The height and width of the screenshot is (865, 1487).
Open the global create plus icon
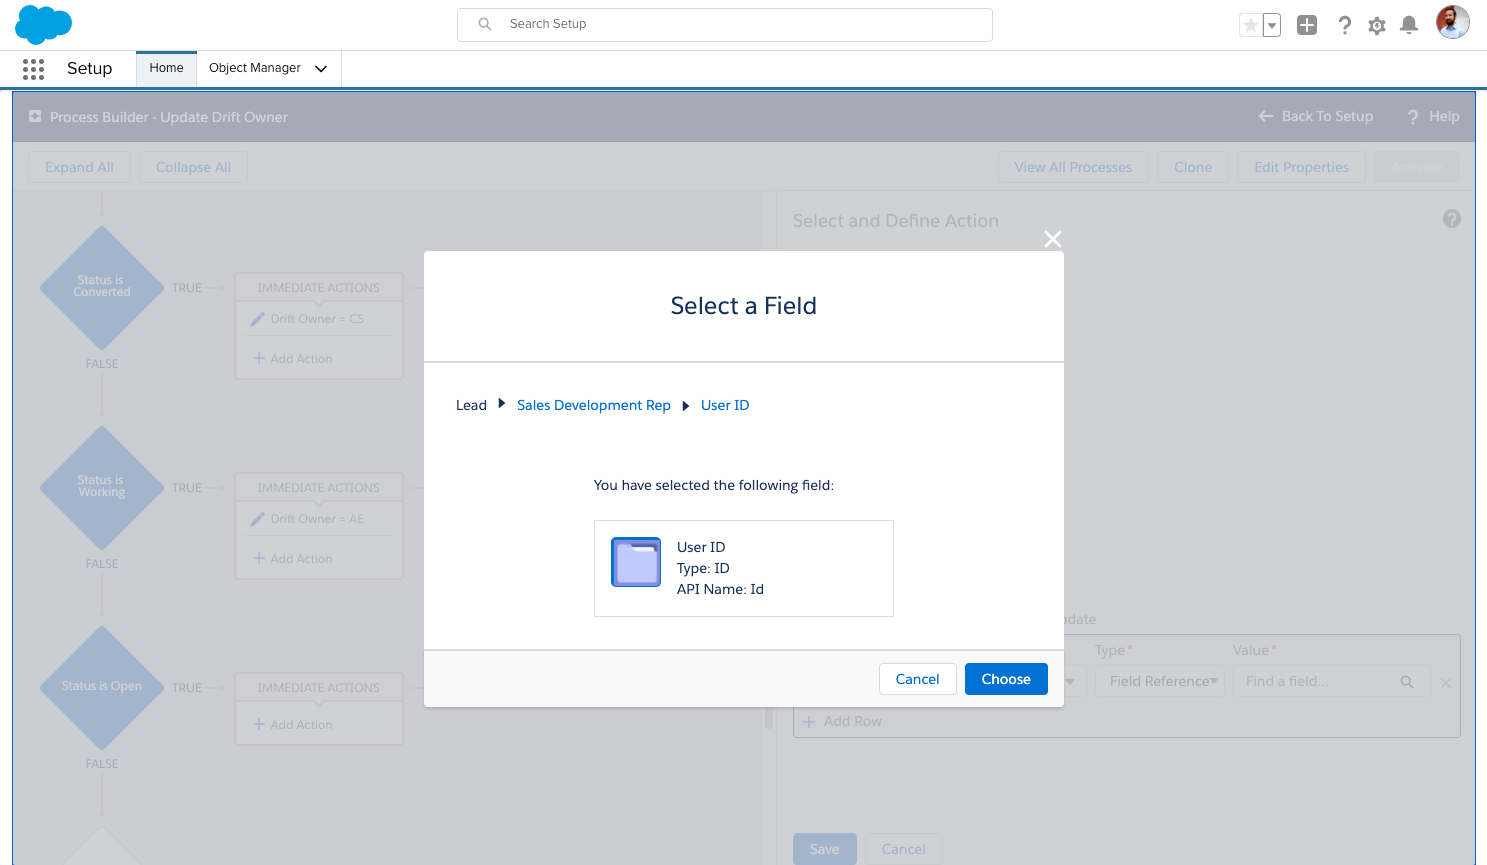pos(1307,25)
